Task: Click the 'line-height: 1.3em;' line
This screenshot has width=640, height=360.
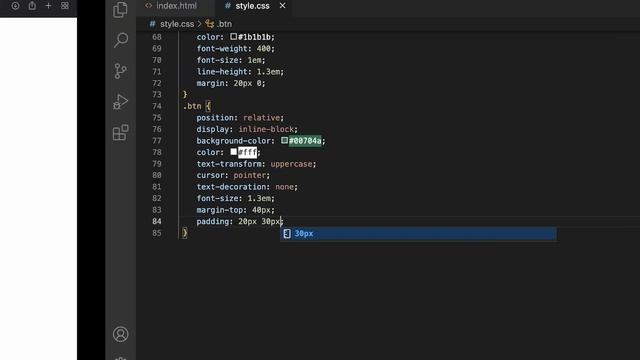Action: [x=240, y=71]
